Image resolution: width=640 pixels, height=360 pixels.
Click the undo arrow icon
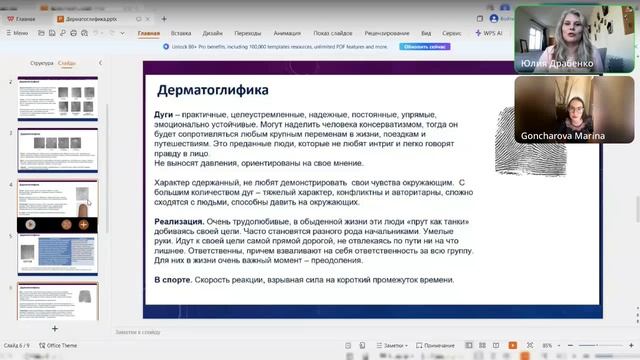(x=96, y=33)
